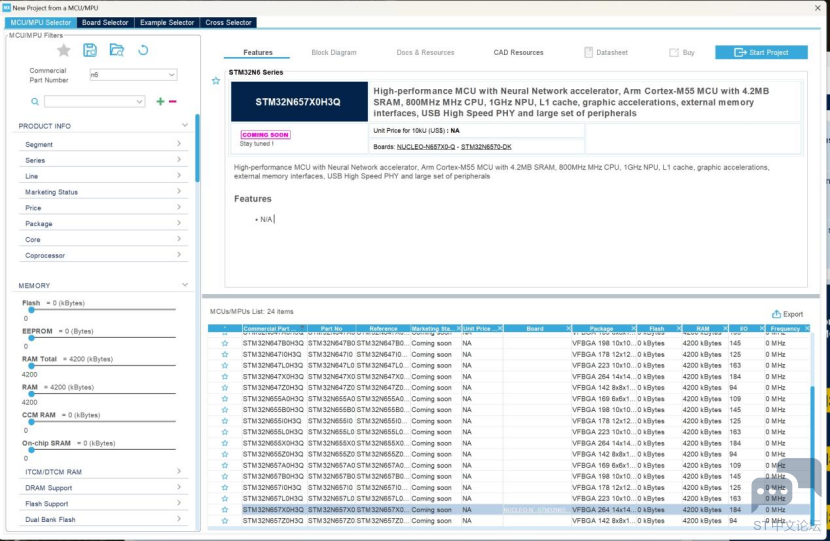The image size is (830, 541).
Task: Open the Block Diagram tab
Action: 334,52
